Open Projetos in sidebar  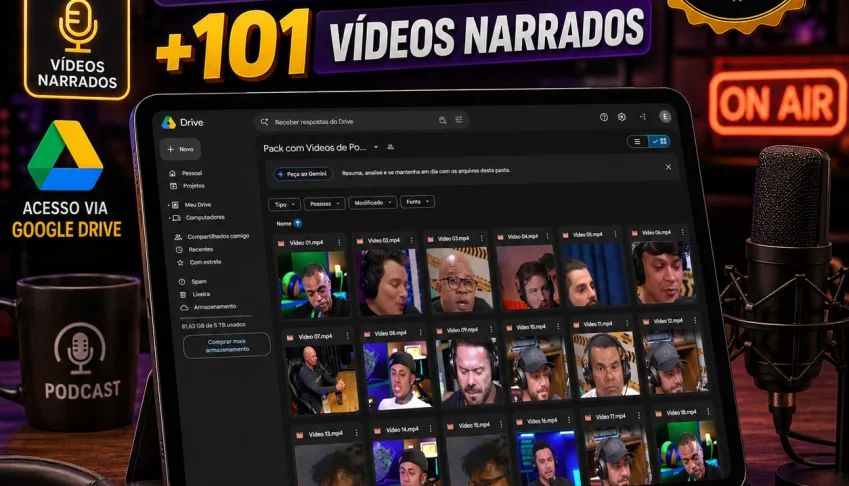coord(188,186)
